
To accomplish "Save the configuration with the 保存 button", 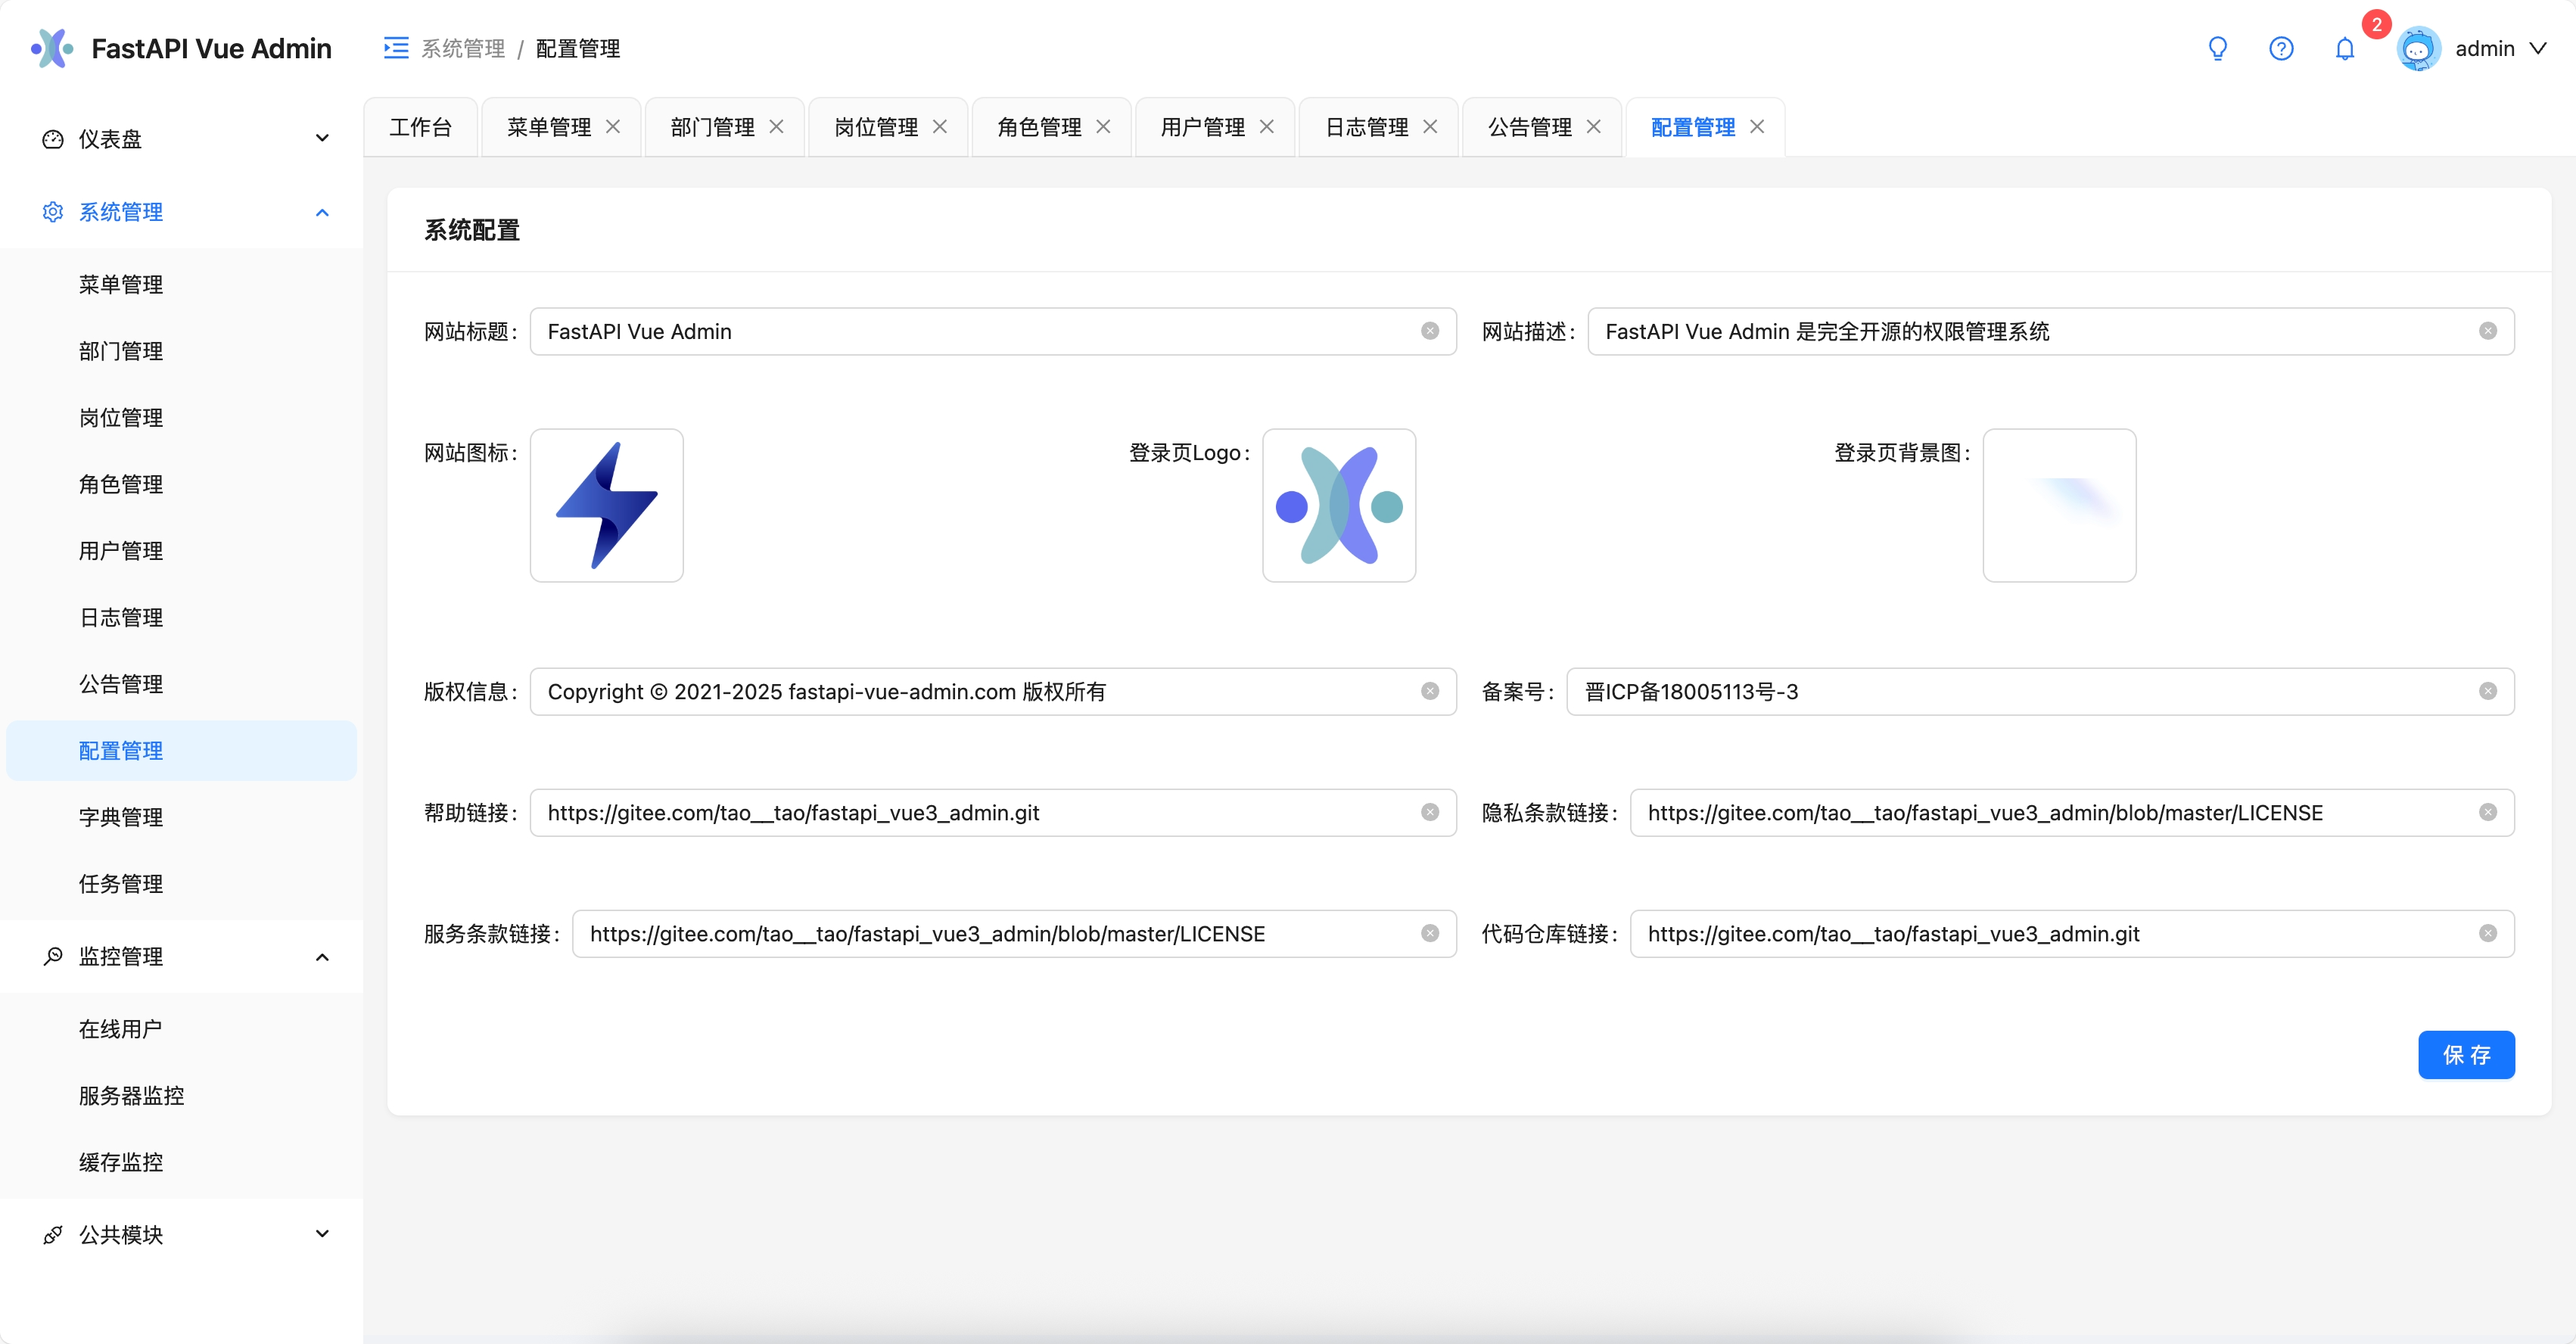I will tap(2466, 1055).
